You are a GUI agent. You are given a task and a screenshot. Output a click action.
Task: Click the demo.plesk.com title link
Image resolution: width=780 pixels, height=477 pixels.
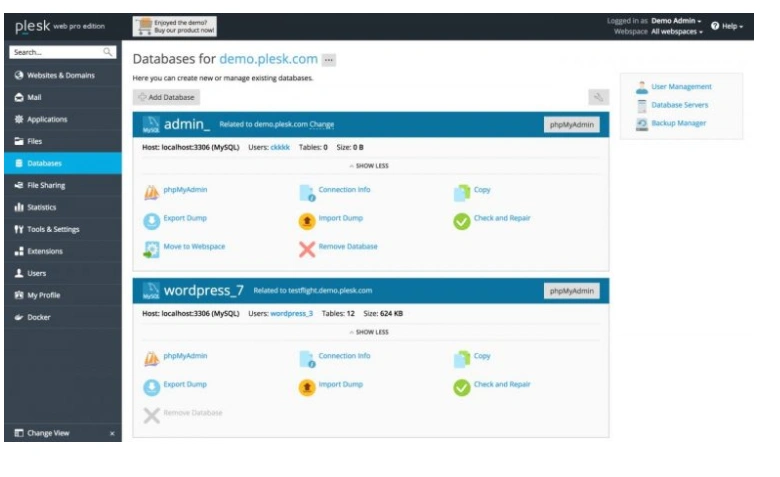268,59
